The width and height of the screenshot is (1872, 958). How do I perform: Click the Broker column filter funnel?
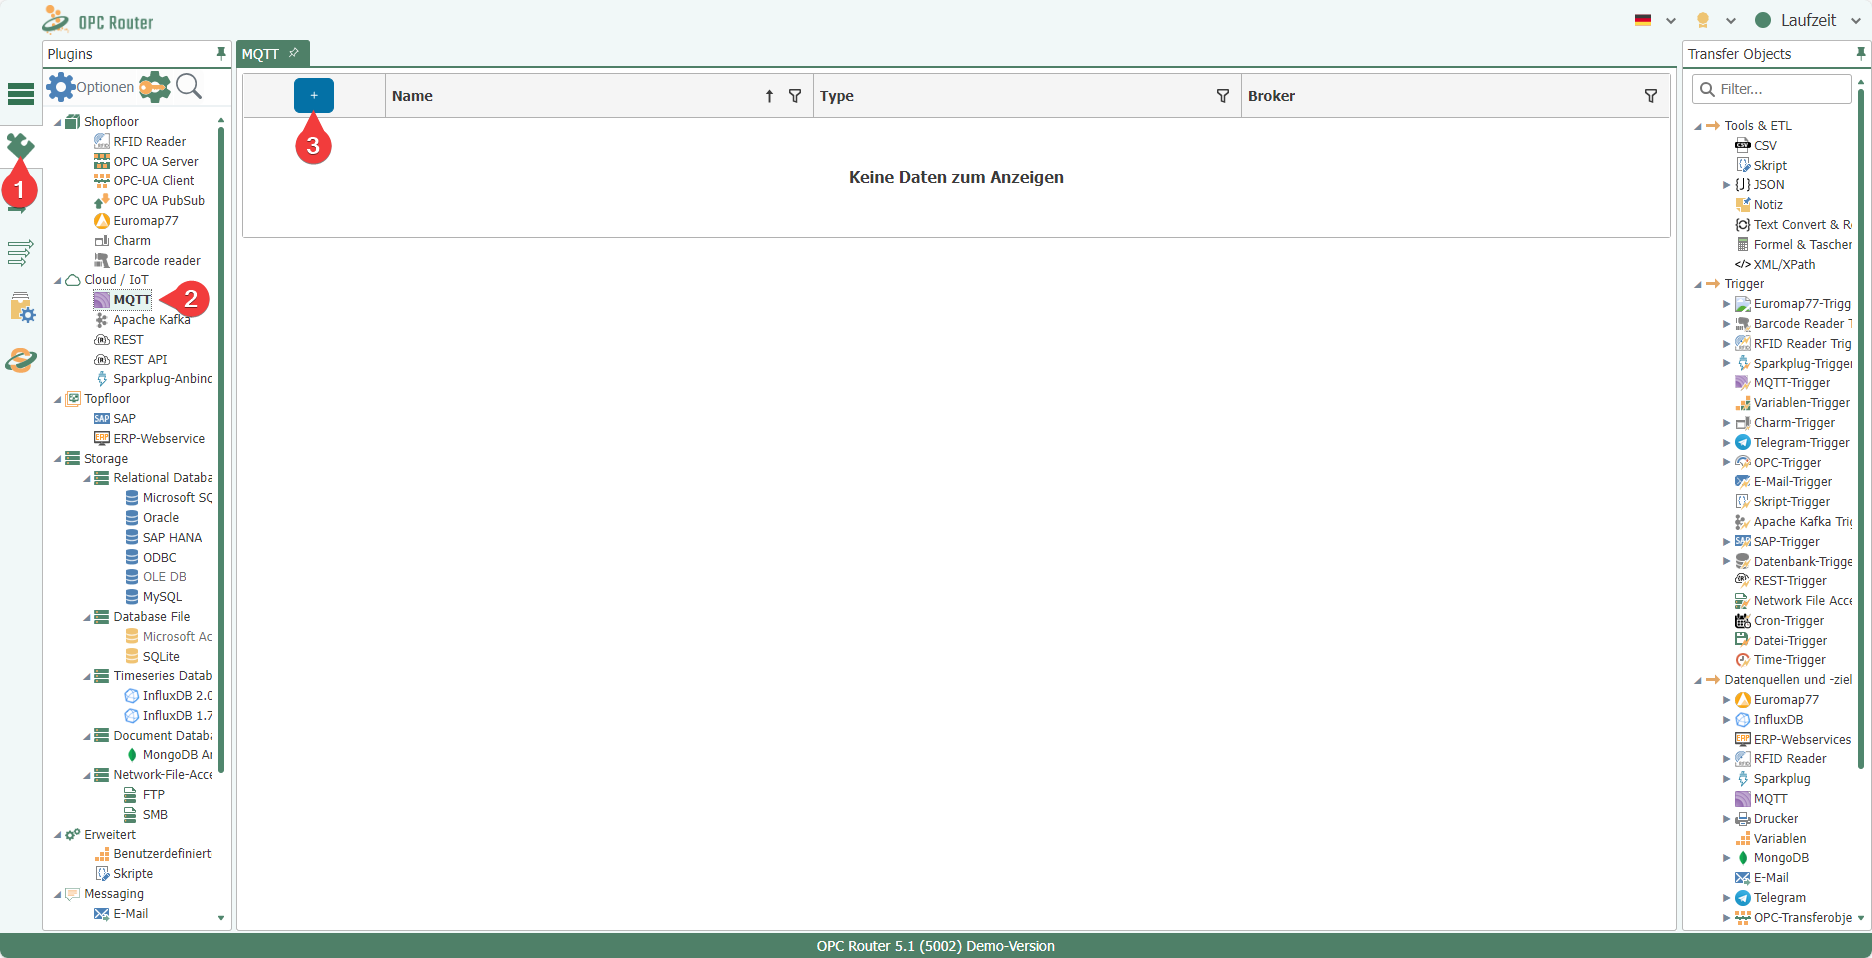coord(1651,96)
